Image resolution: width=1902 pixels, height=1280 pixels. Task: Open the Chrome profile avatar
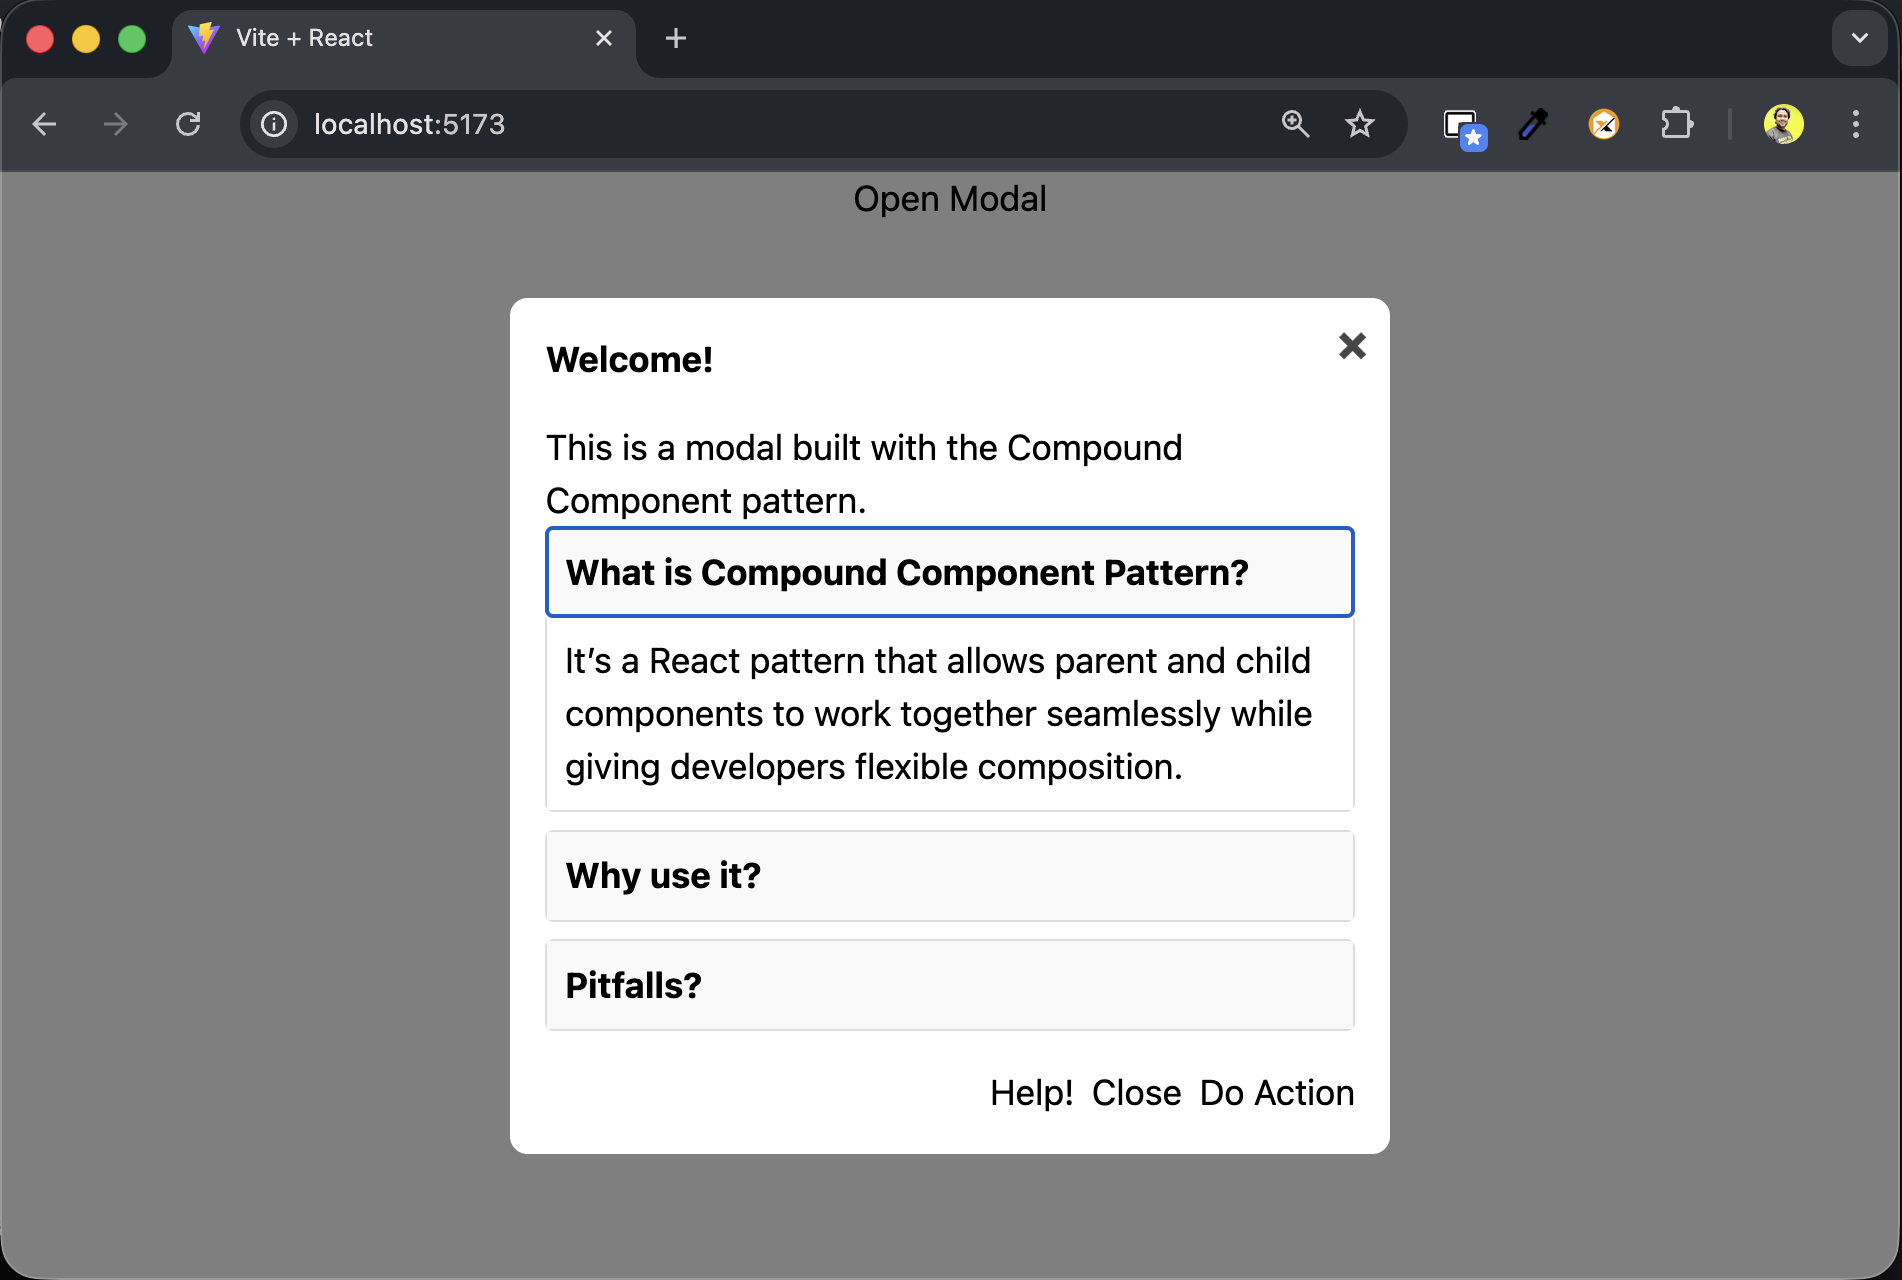pyautogui.click(x=1785, y=124)
